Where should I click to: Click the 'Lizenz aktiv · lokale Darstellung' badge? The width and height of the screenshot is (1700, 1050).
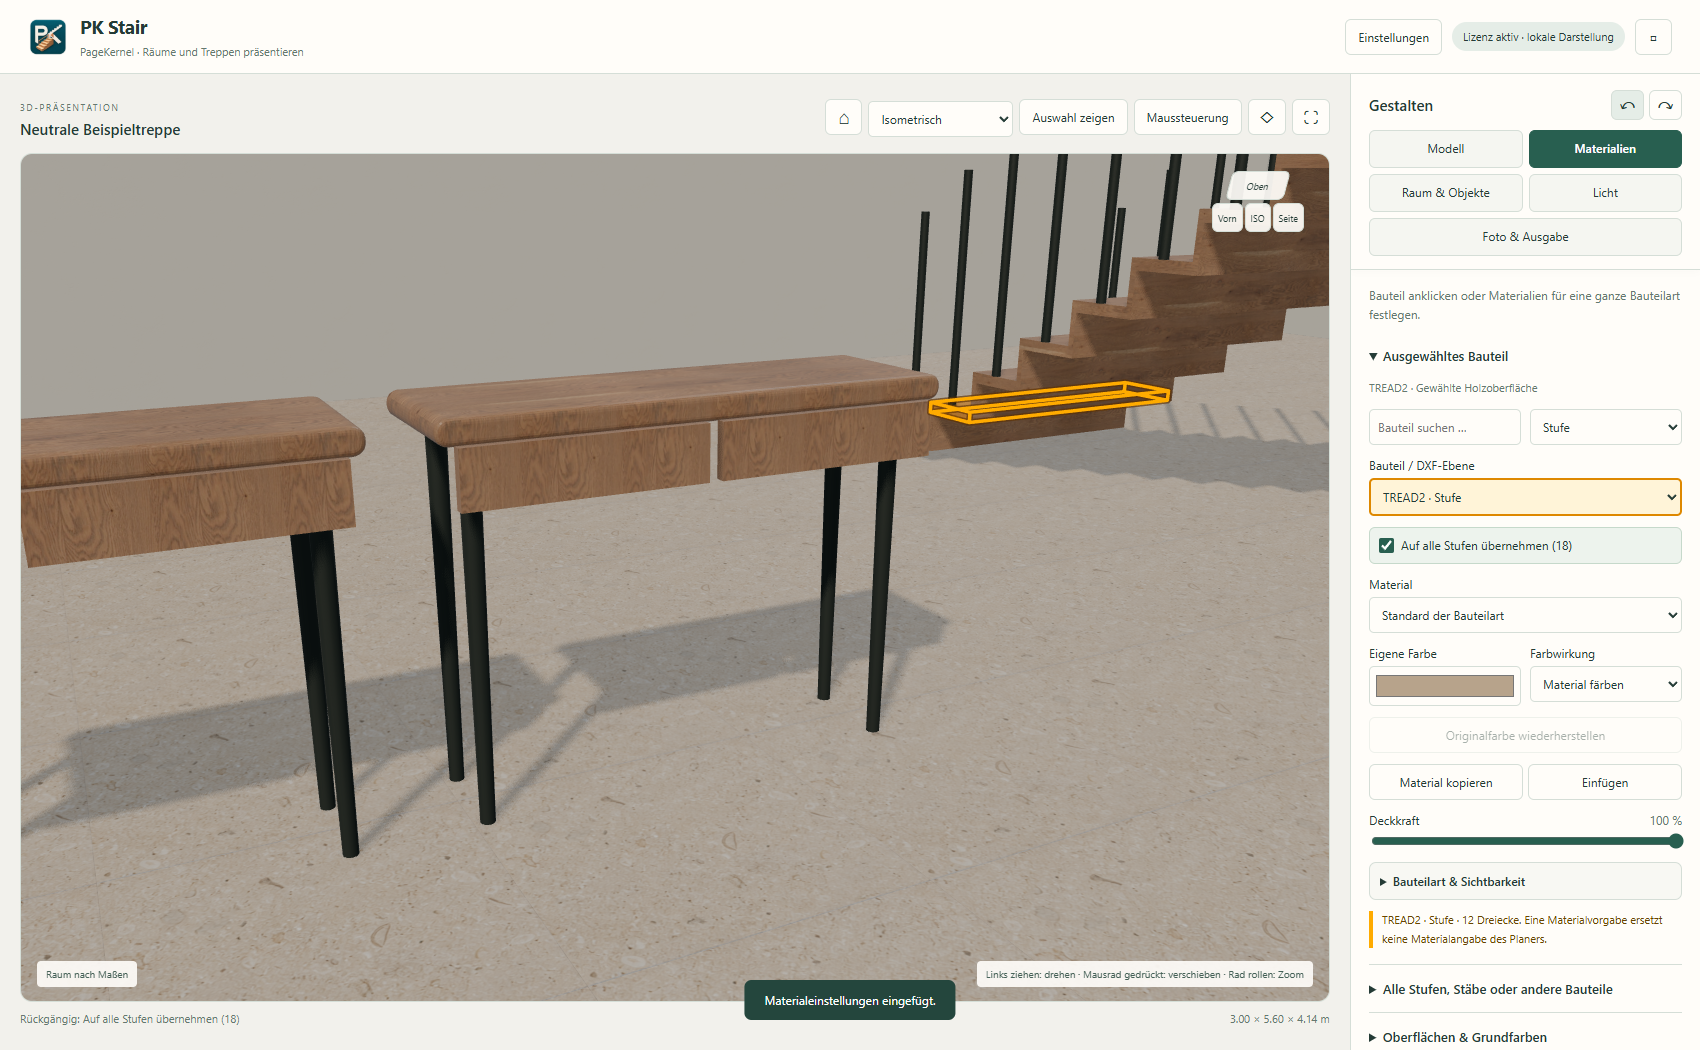pos(1538,37)
